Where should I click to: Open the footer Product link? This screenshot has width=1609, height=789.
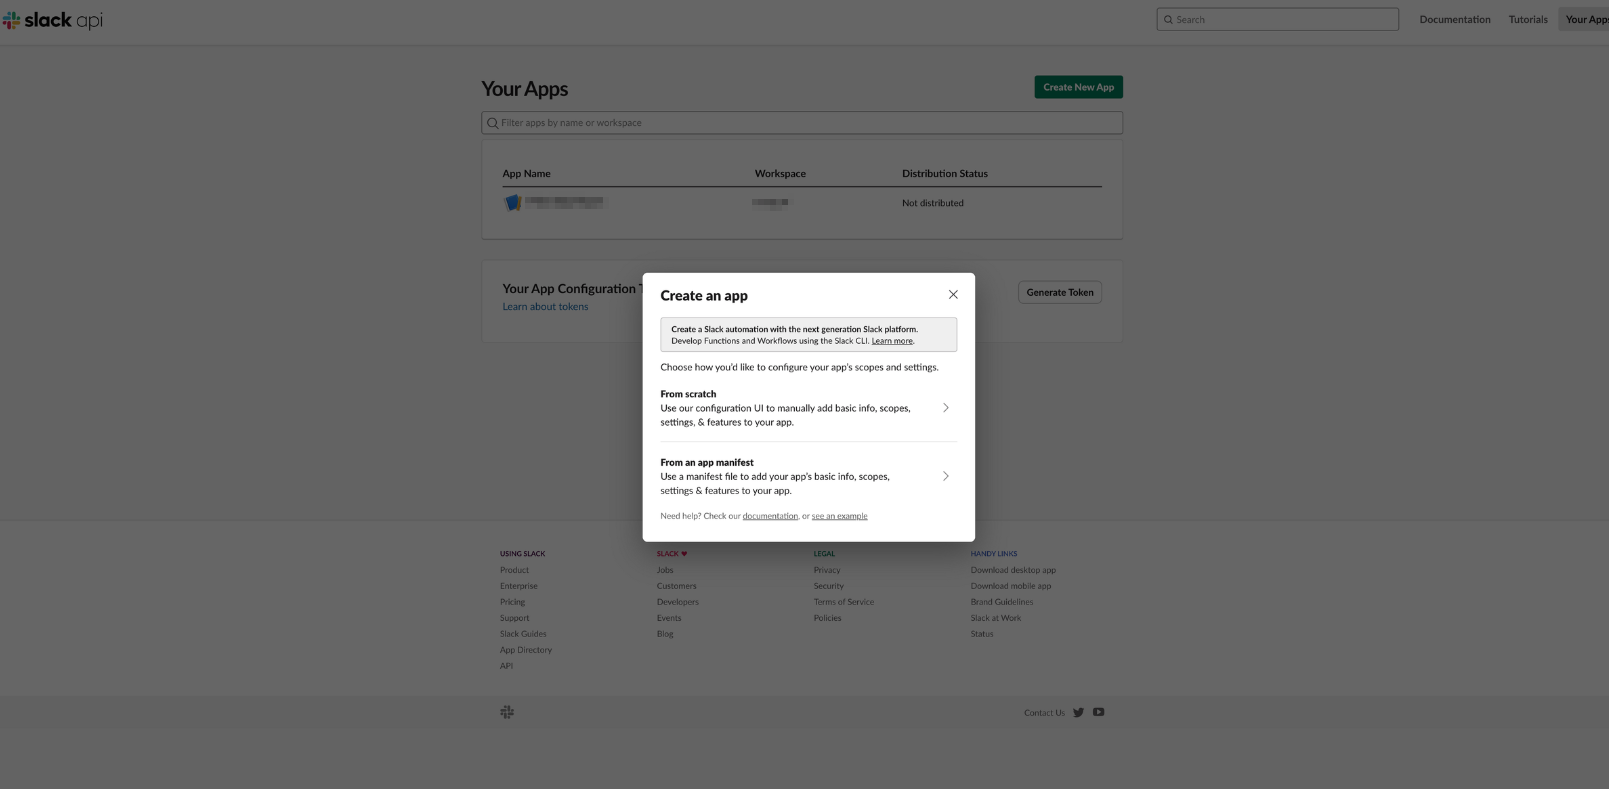pos(514,570)
